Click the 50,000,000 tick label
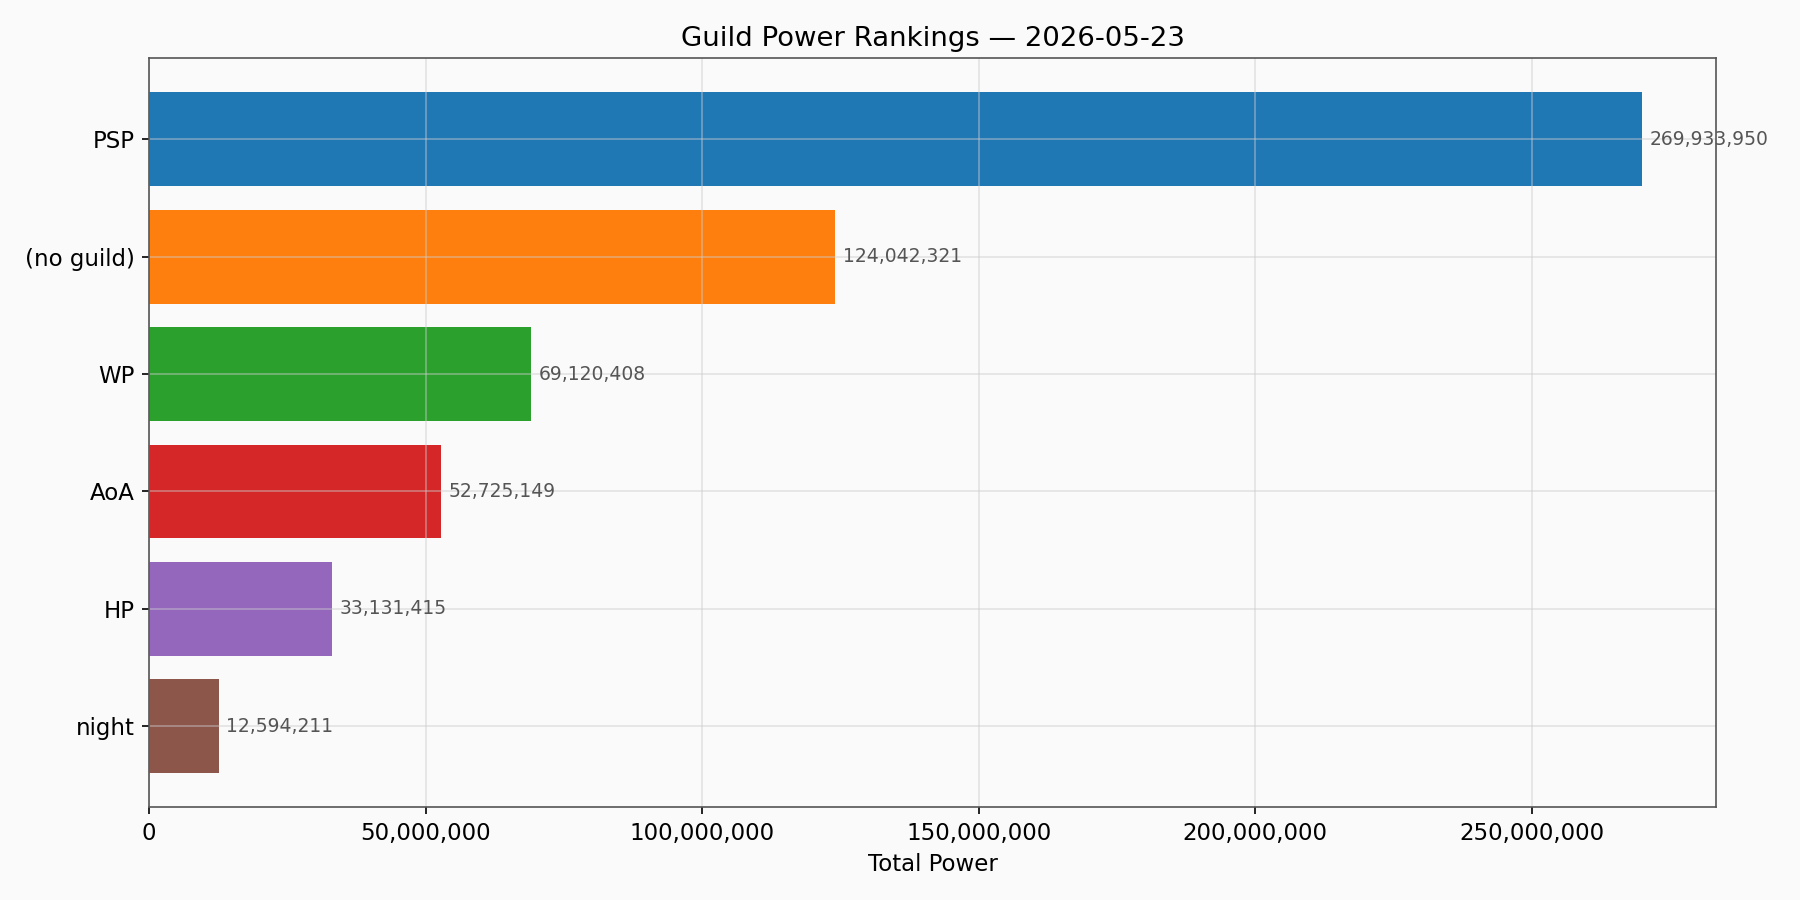Image resolution: width=1800 pixels, height=900 pixels. pos(426,832)
